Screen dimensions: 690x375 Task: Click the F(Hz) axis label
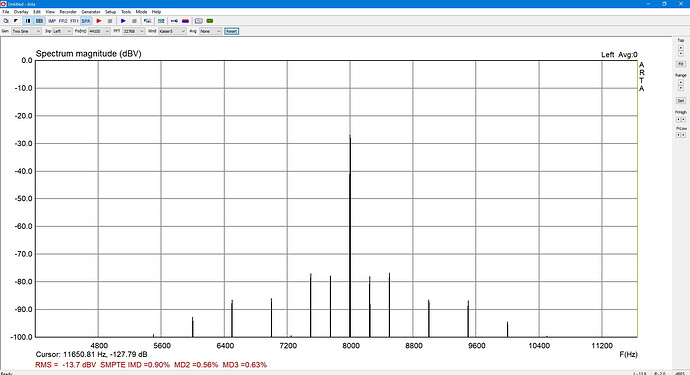click(x=628, y=354)
